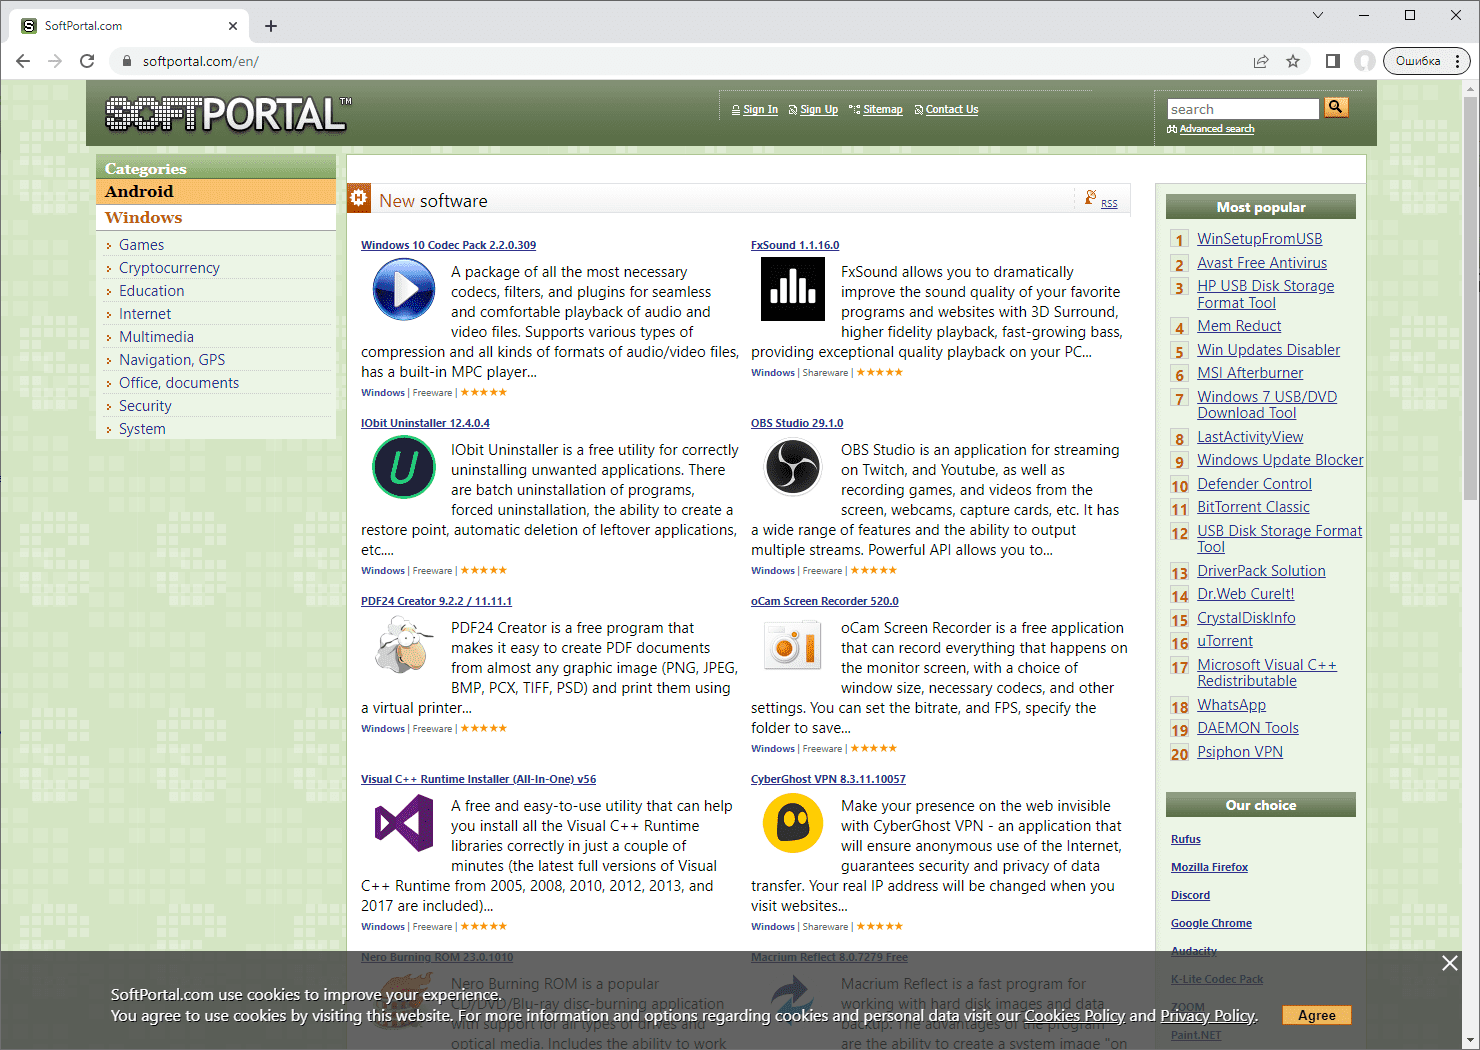This screenshot has height=1050, width=1480.
Task: Open Rufus under Our choice
Action: pos(1186,839)
